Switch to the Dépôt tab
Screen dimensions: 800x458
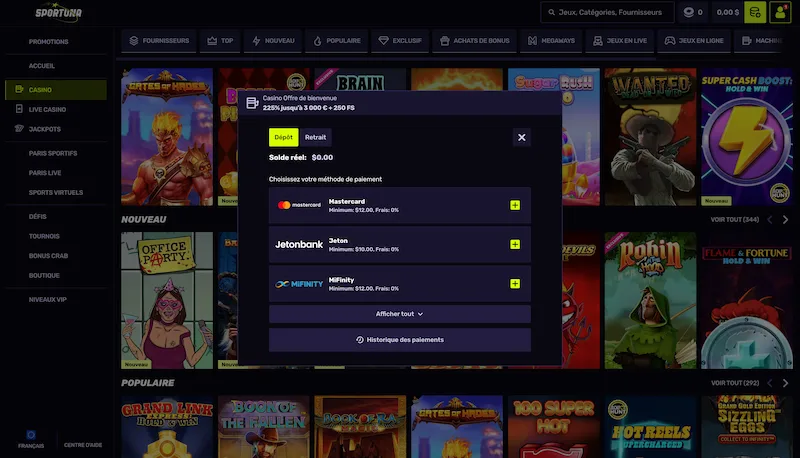click(x=283, y=137)
